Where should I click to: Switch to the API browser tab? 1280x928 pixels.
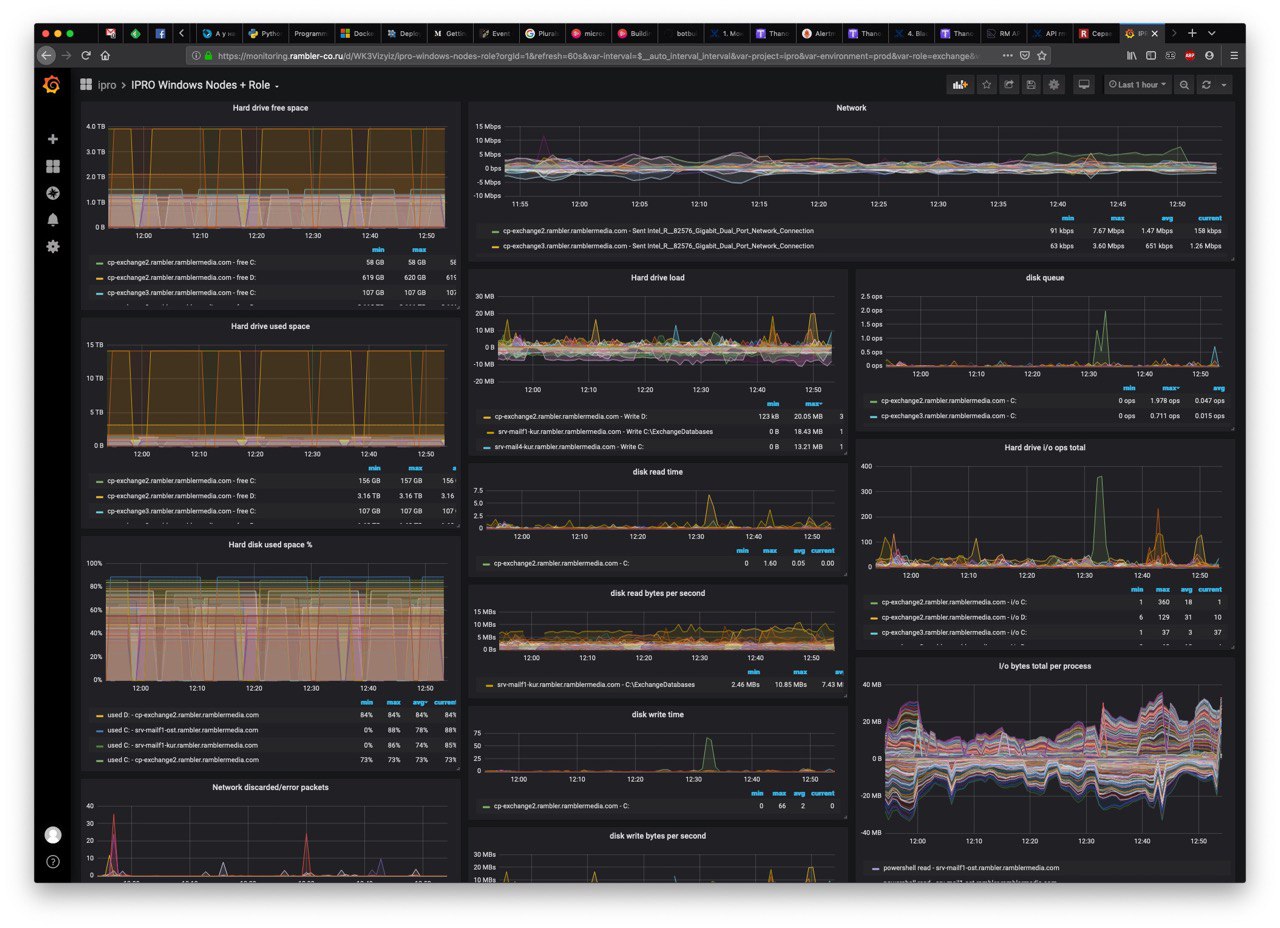coord(1050,33)
